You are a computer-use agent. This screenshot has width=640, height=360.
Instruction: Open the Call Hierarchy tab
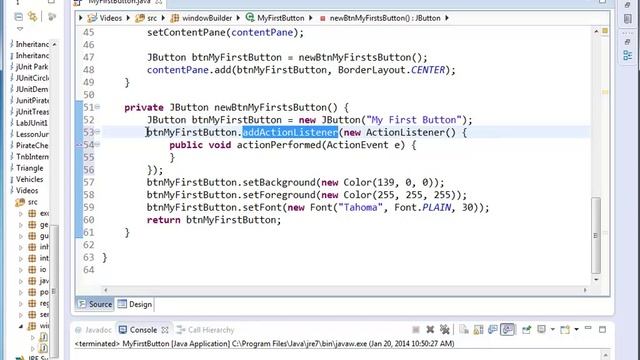pos(206,330)
